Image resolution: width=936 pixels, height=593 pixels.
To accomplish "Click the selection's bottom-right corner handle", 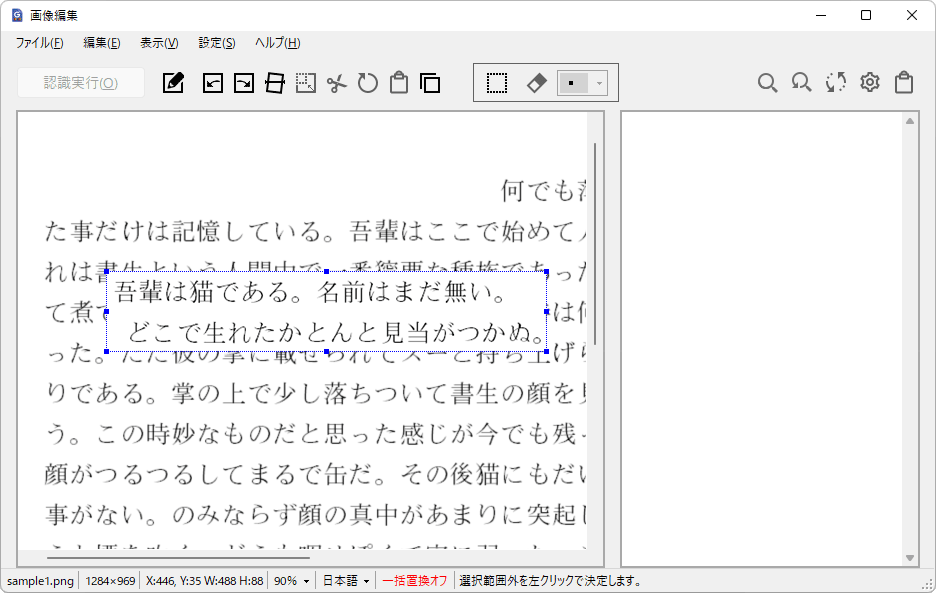I will (x=546, y=352).
